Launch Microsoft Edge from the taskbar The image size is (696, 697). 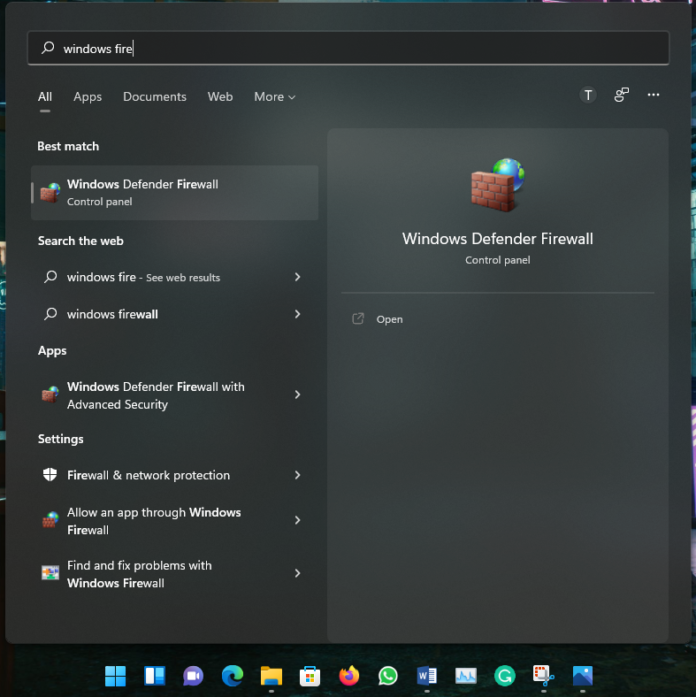click(232, 676)
